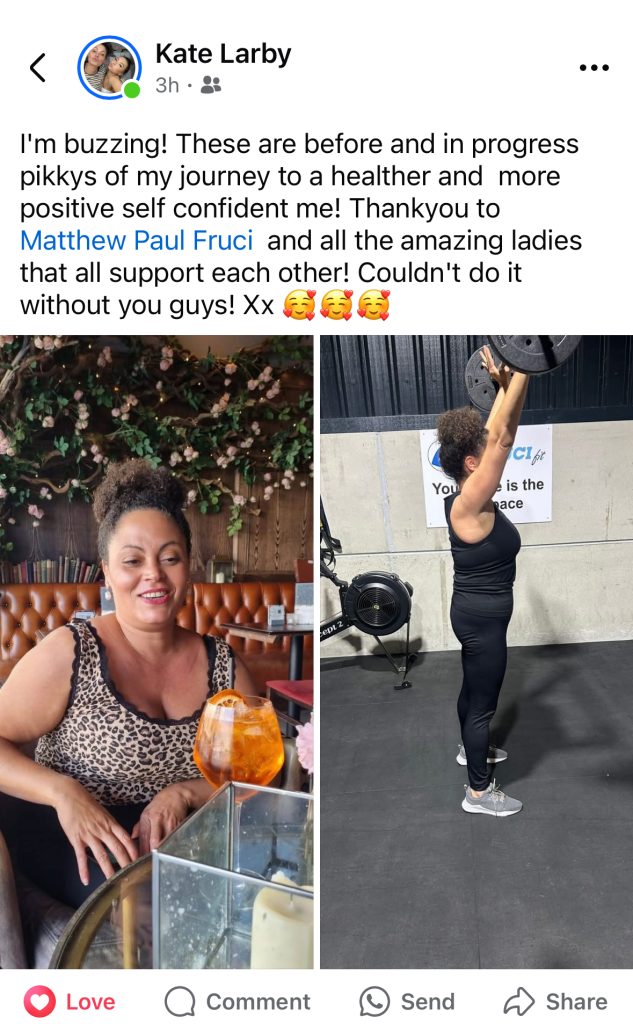The image size is (633, 1024).
Task: Tap the 3h post timestamp
Action: pos(167,85)
